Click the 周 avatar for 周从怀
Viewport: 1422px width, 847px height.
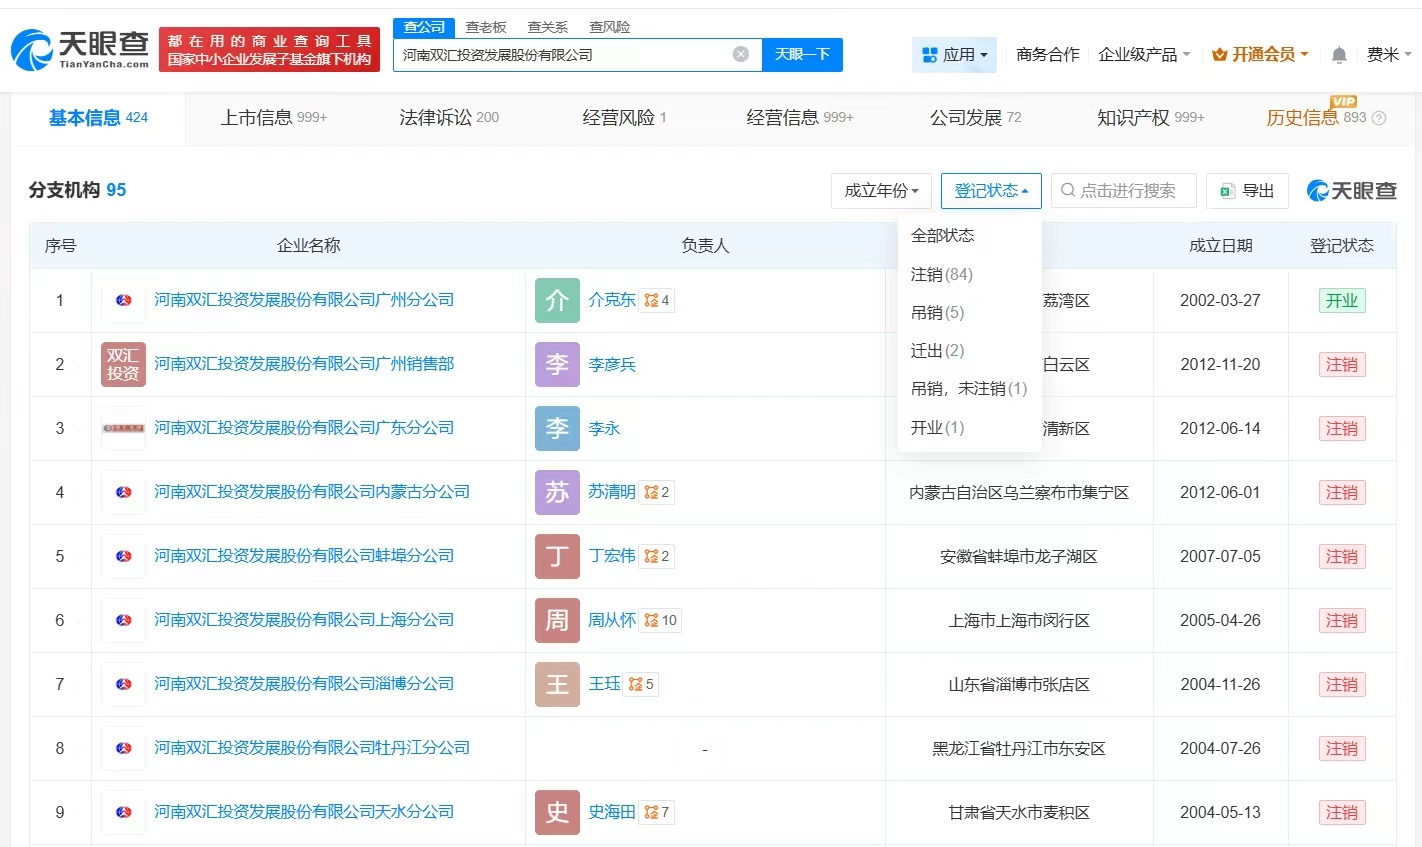557,620
